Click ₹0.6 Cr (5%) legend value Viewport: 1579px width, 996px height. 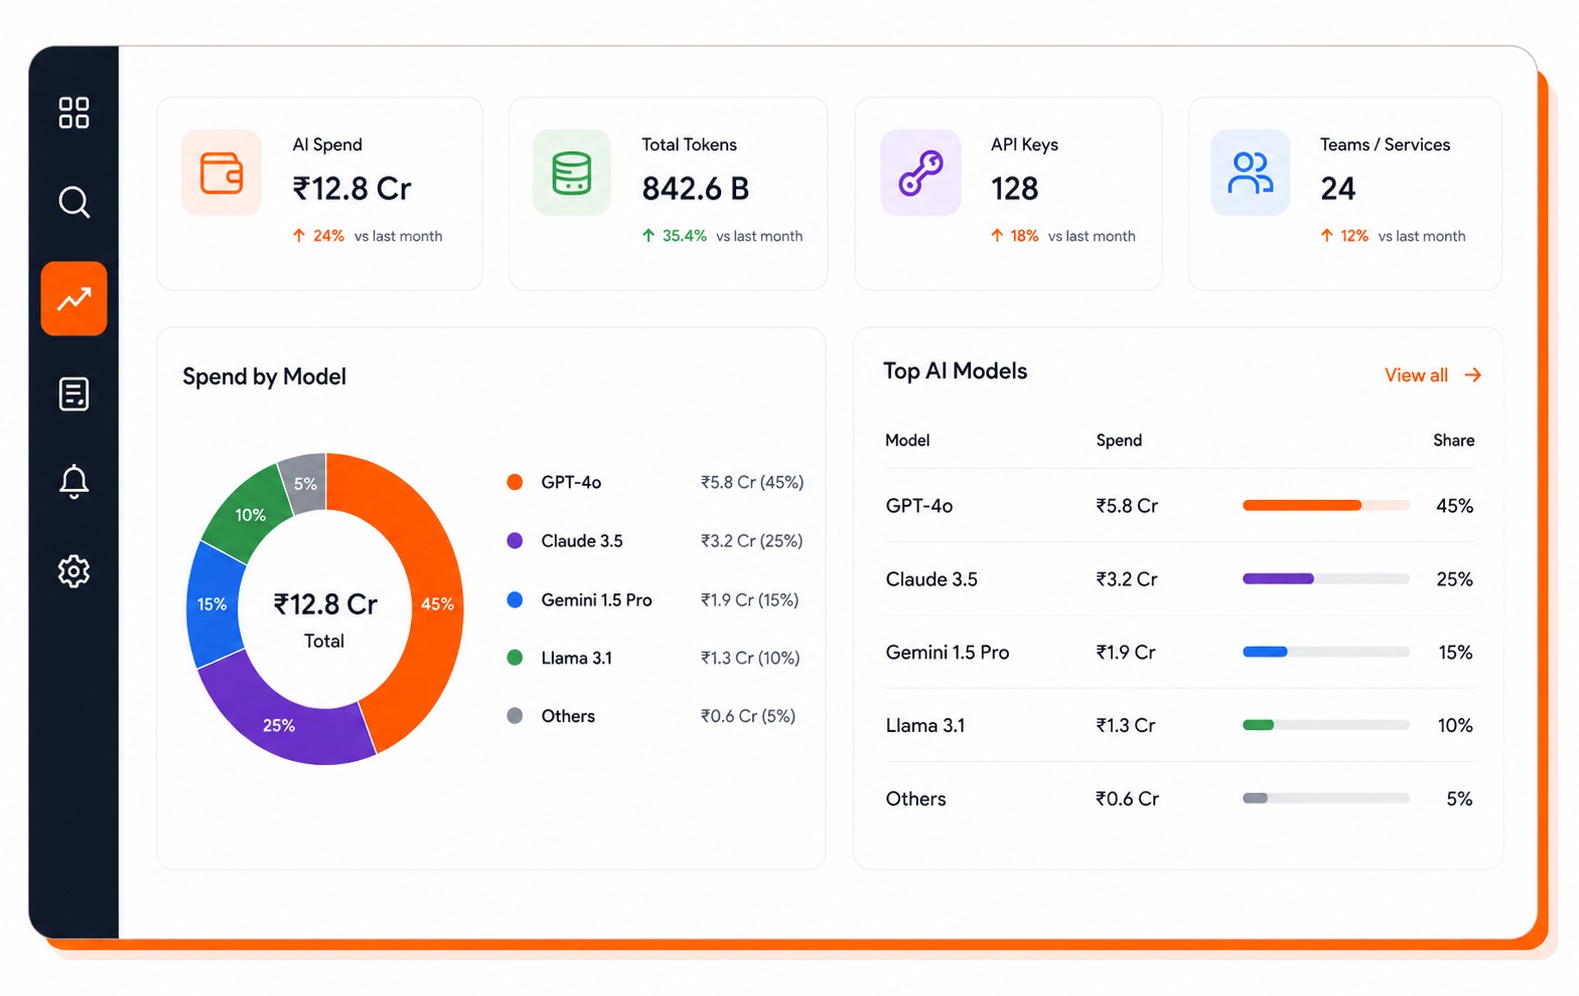[748, 716]
